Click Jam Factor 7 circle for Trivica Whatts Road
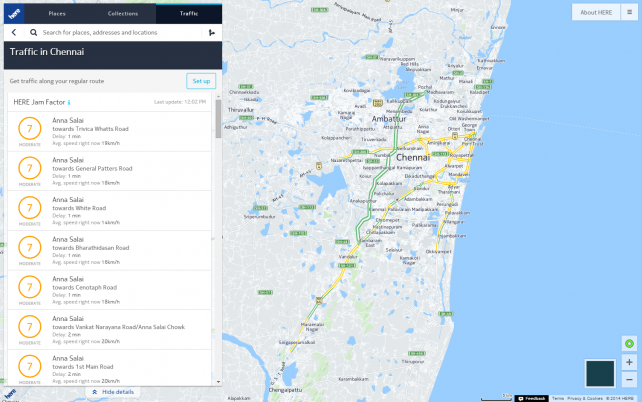Viewport: 642px width, 402px height. (29, 129)
